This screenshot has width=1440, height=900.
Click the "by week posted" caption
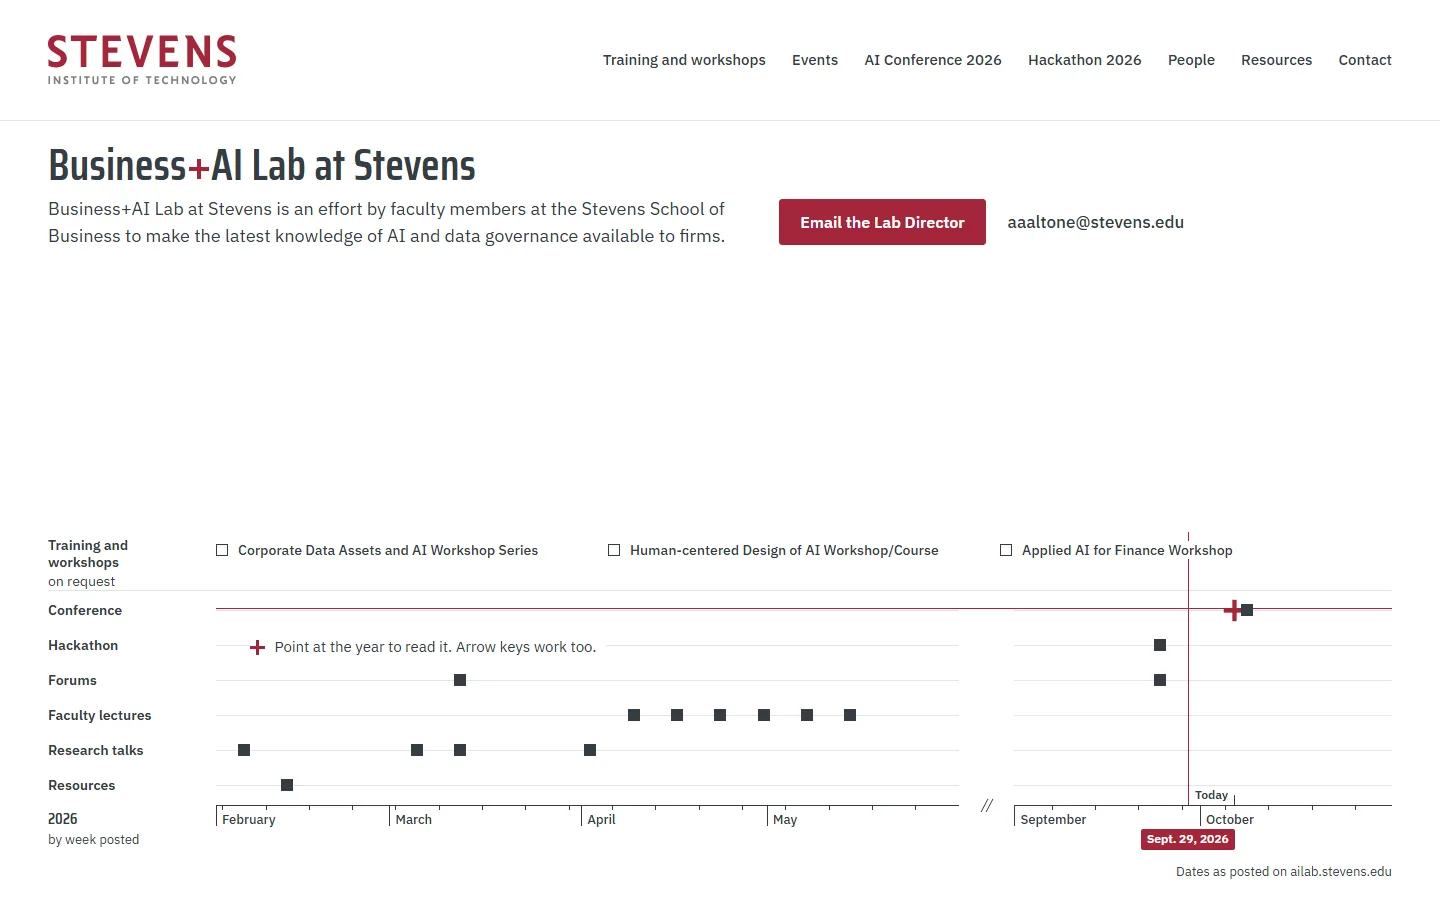coord(94,840)
